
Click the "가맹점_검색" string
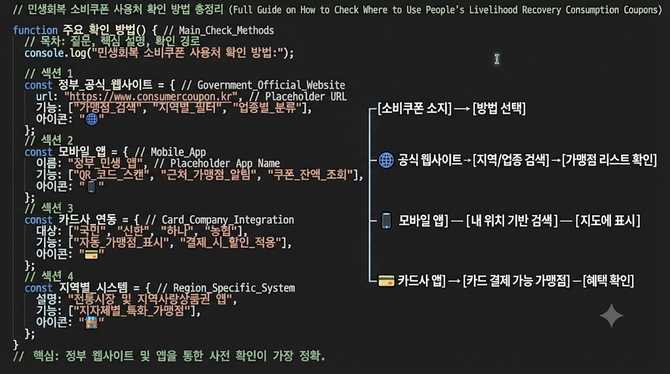(x=108, y=108)
